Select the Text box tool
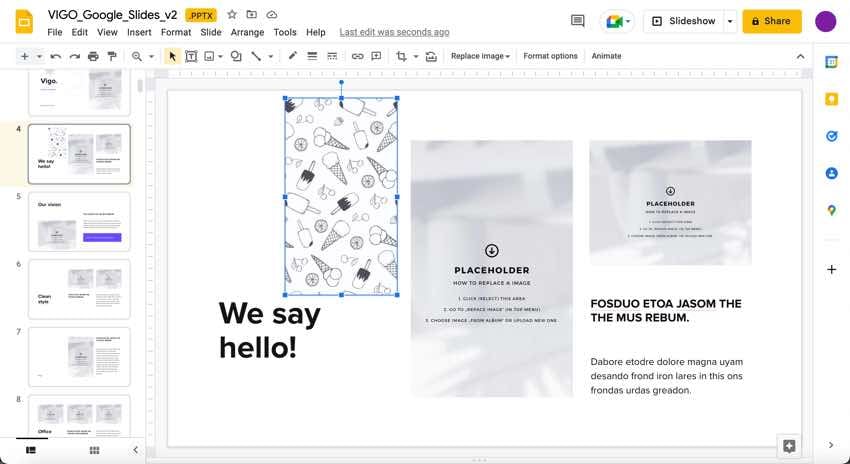The image size is (850, 464). pos(191,56)
